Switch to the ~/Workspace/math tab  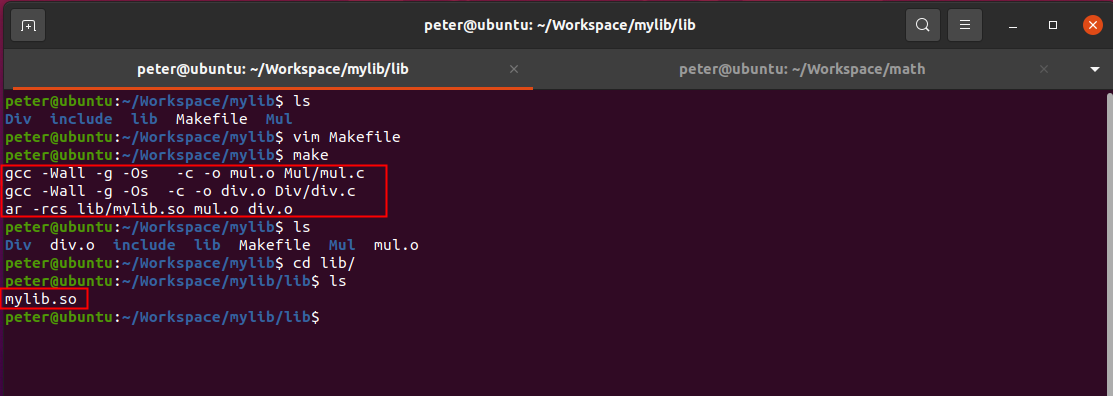[x=802, y=70]
